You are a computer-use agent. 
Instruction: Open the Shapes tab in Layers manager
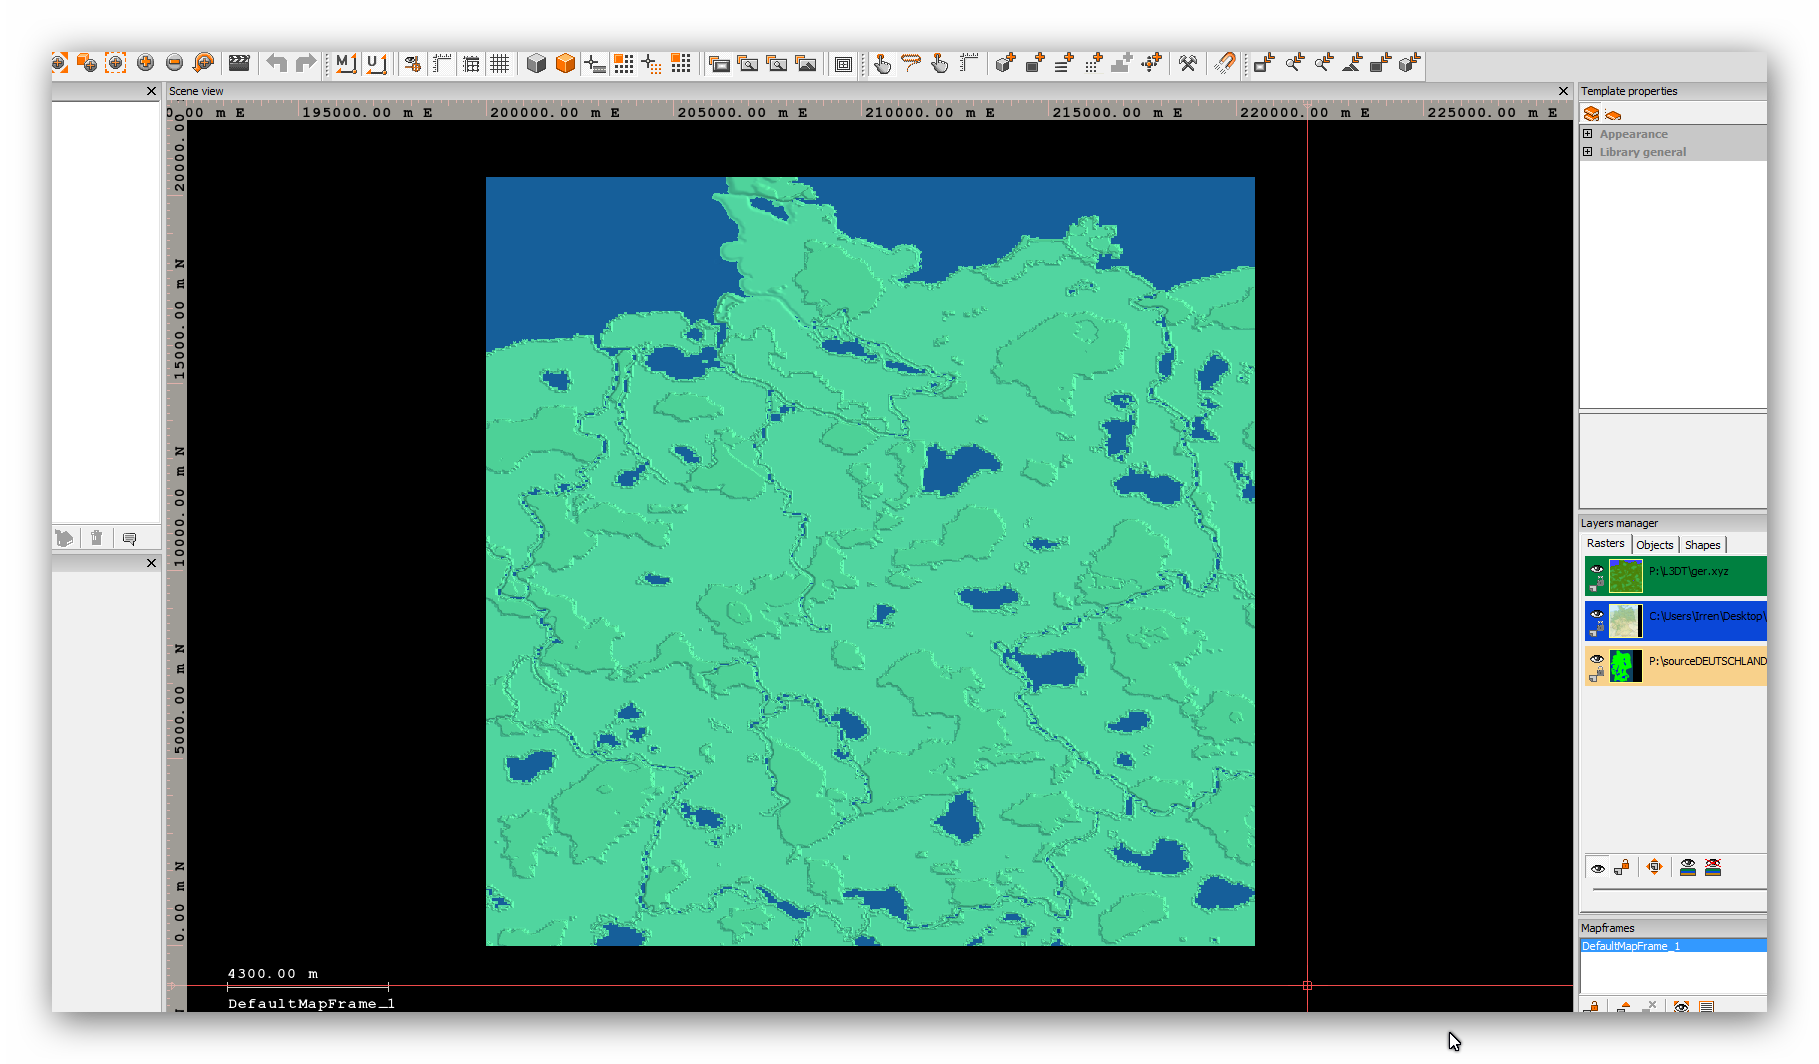tap(1702, 545)
